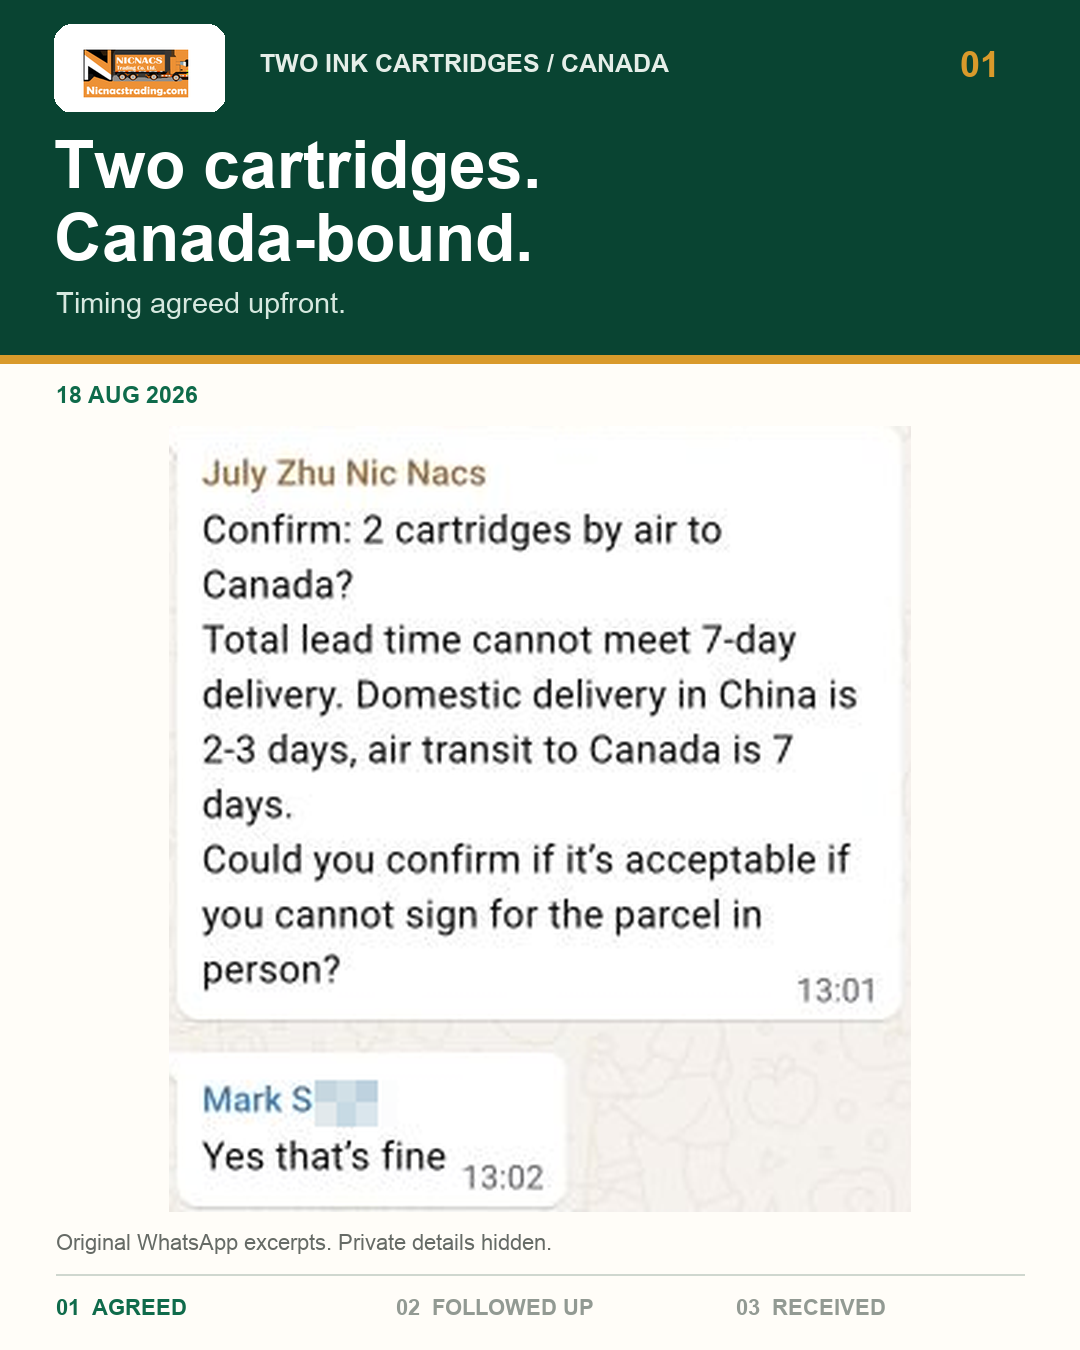This screenshot has width=1080, height=1350.
Task: Click the slide number 01 indicator
Action: (978, 65)
